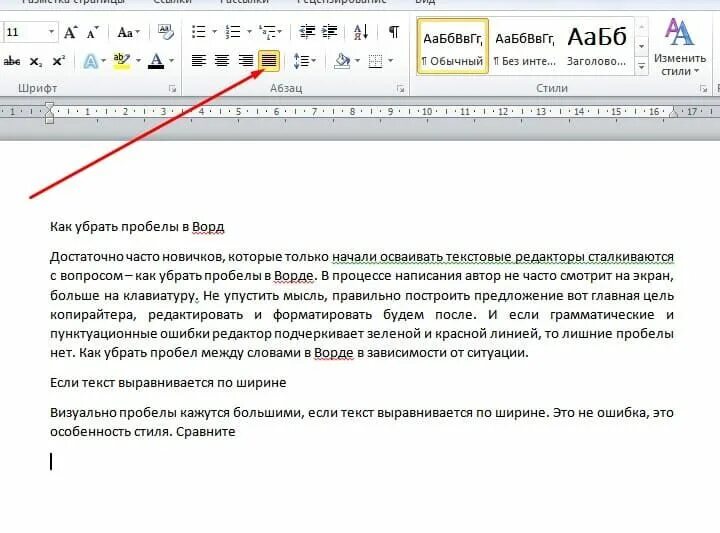Align text right
720x533 pixels.
tap(246, 61)
